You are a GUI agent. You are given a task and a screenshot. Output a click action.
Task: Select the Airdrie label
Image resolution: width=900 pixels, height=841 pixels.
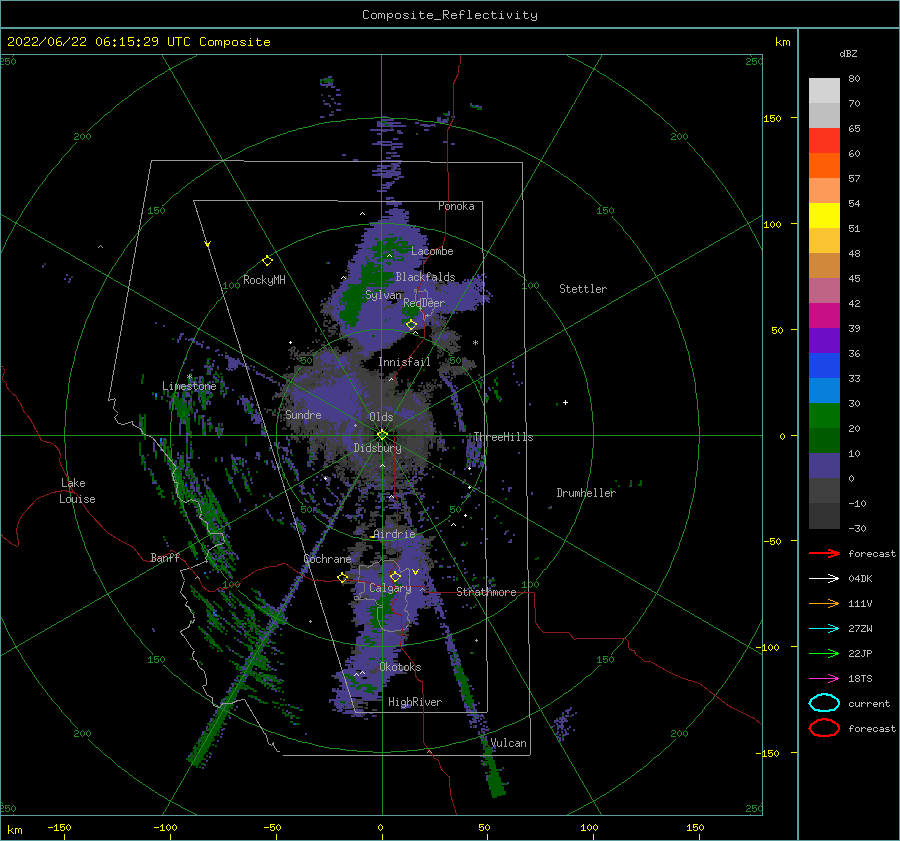394,534
